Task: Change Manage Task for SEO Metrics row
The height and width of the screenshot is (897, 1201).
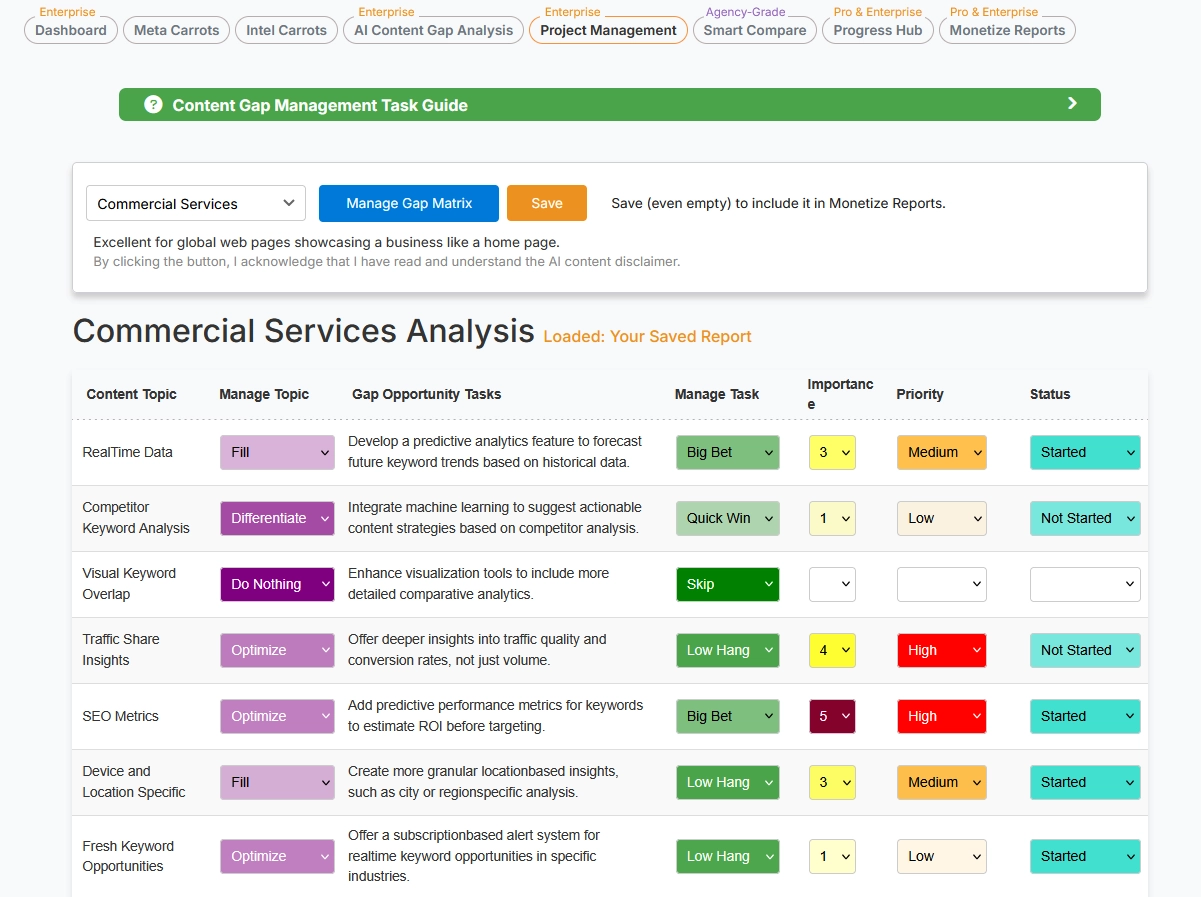Action: [x=728, y=716]
